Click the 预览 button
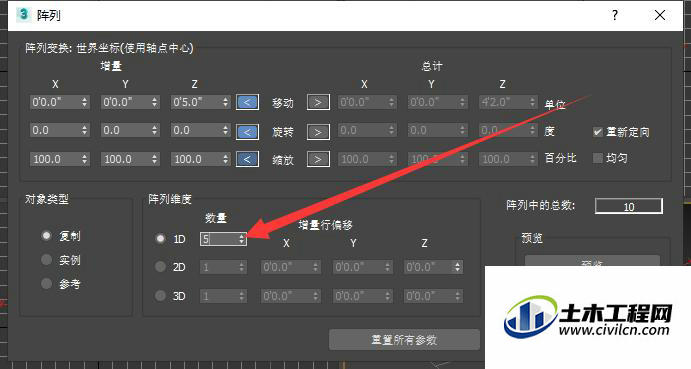The image size is (691, 369). coord(592,261)
